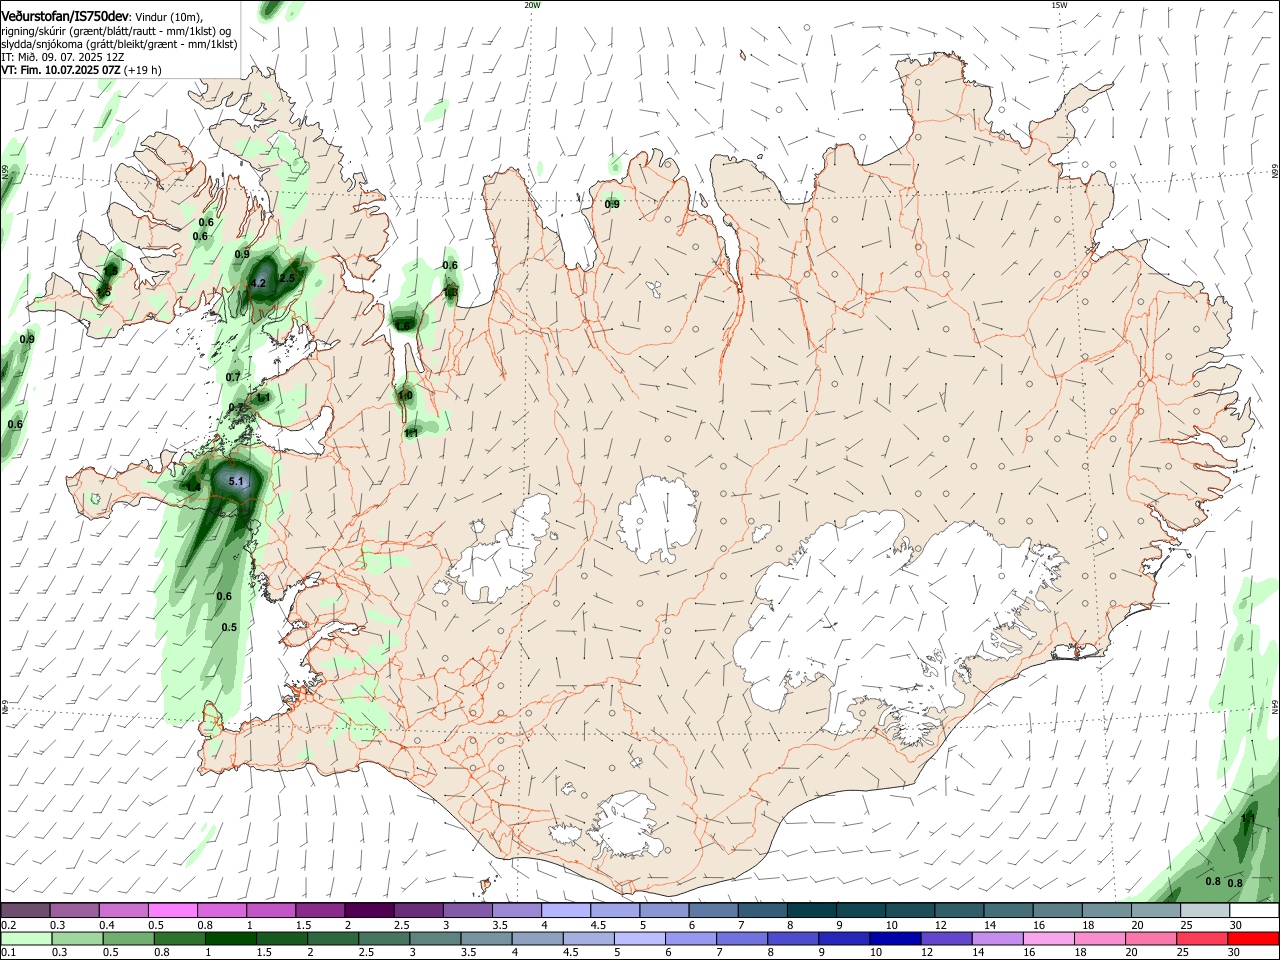Click the 1.0 precipitation label on map
The image size is (1280, 960).
point(405,395)
